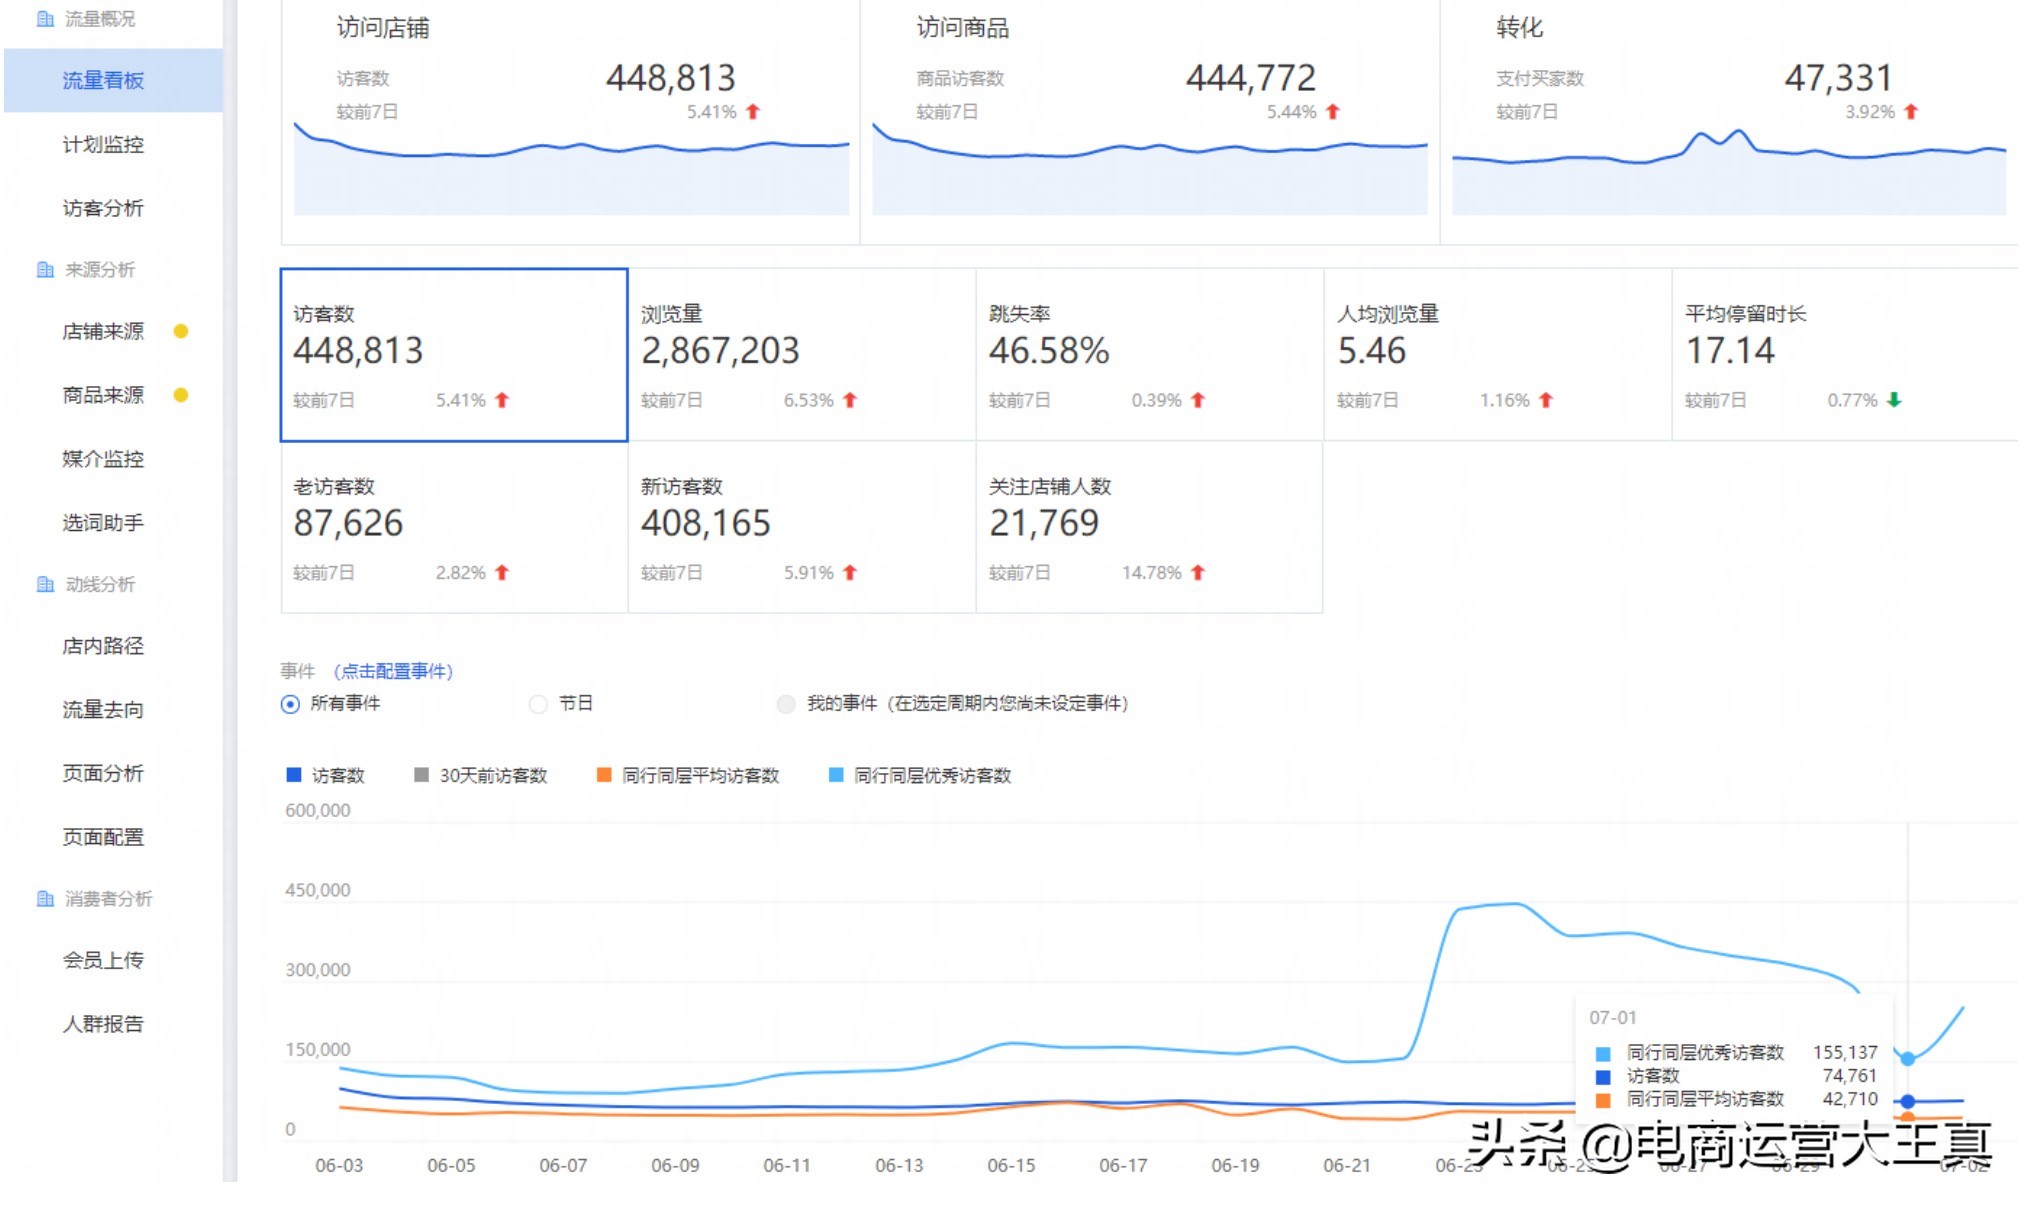The width and height of the screenshot is (2028, 1205).
Task: Select the 我的事件 radio option
Action: [x=787, y=704]
